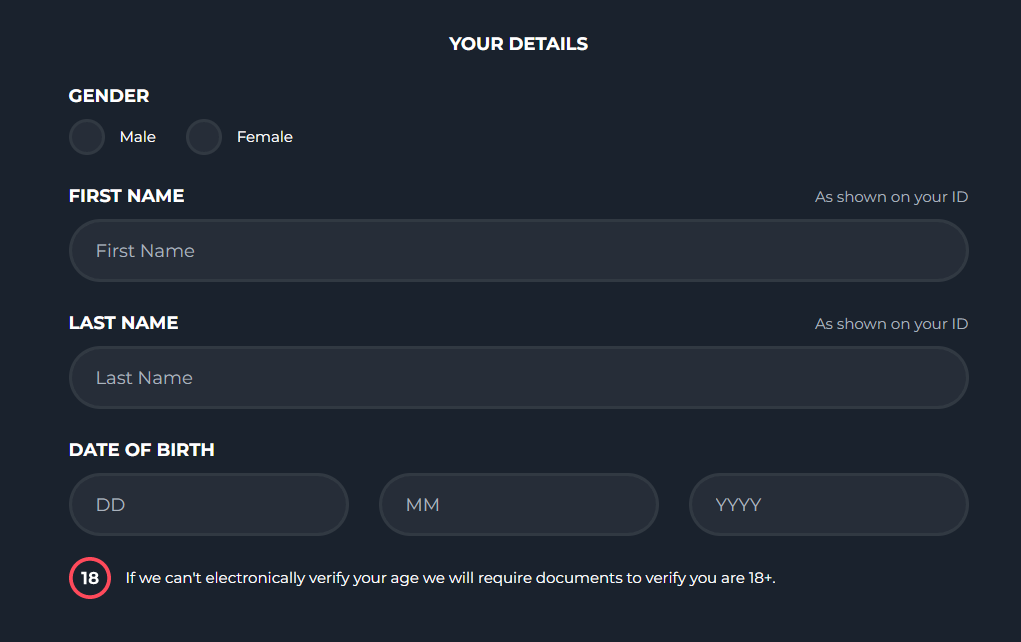The width and height of the screenshot is (1021, 642).
Task: Focus the First Name input field
Action: (518, 251)
